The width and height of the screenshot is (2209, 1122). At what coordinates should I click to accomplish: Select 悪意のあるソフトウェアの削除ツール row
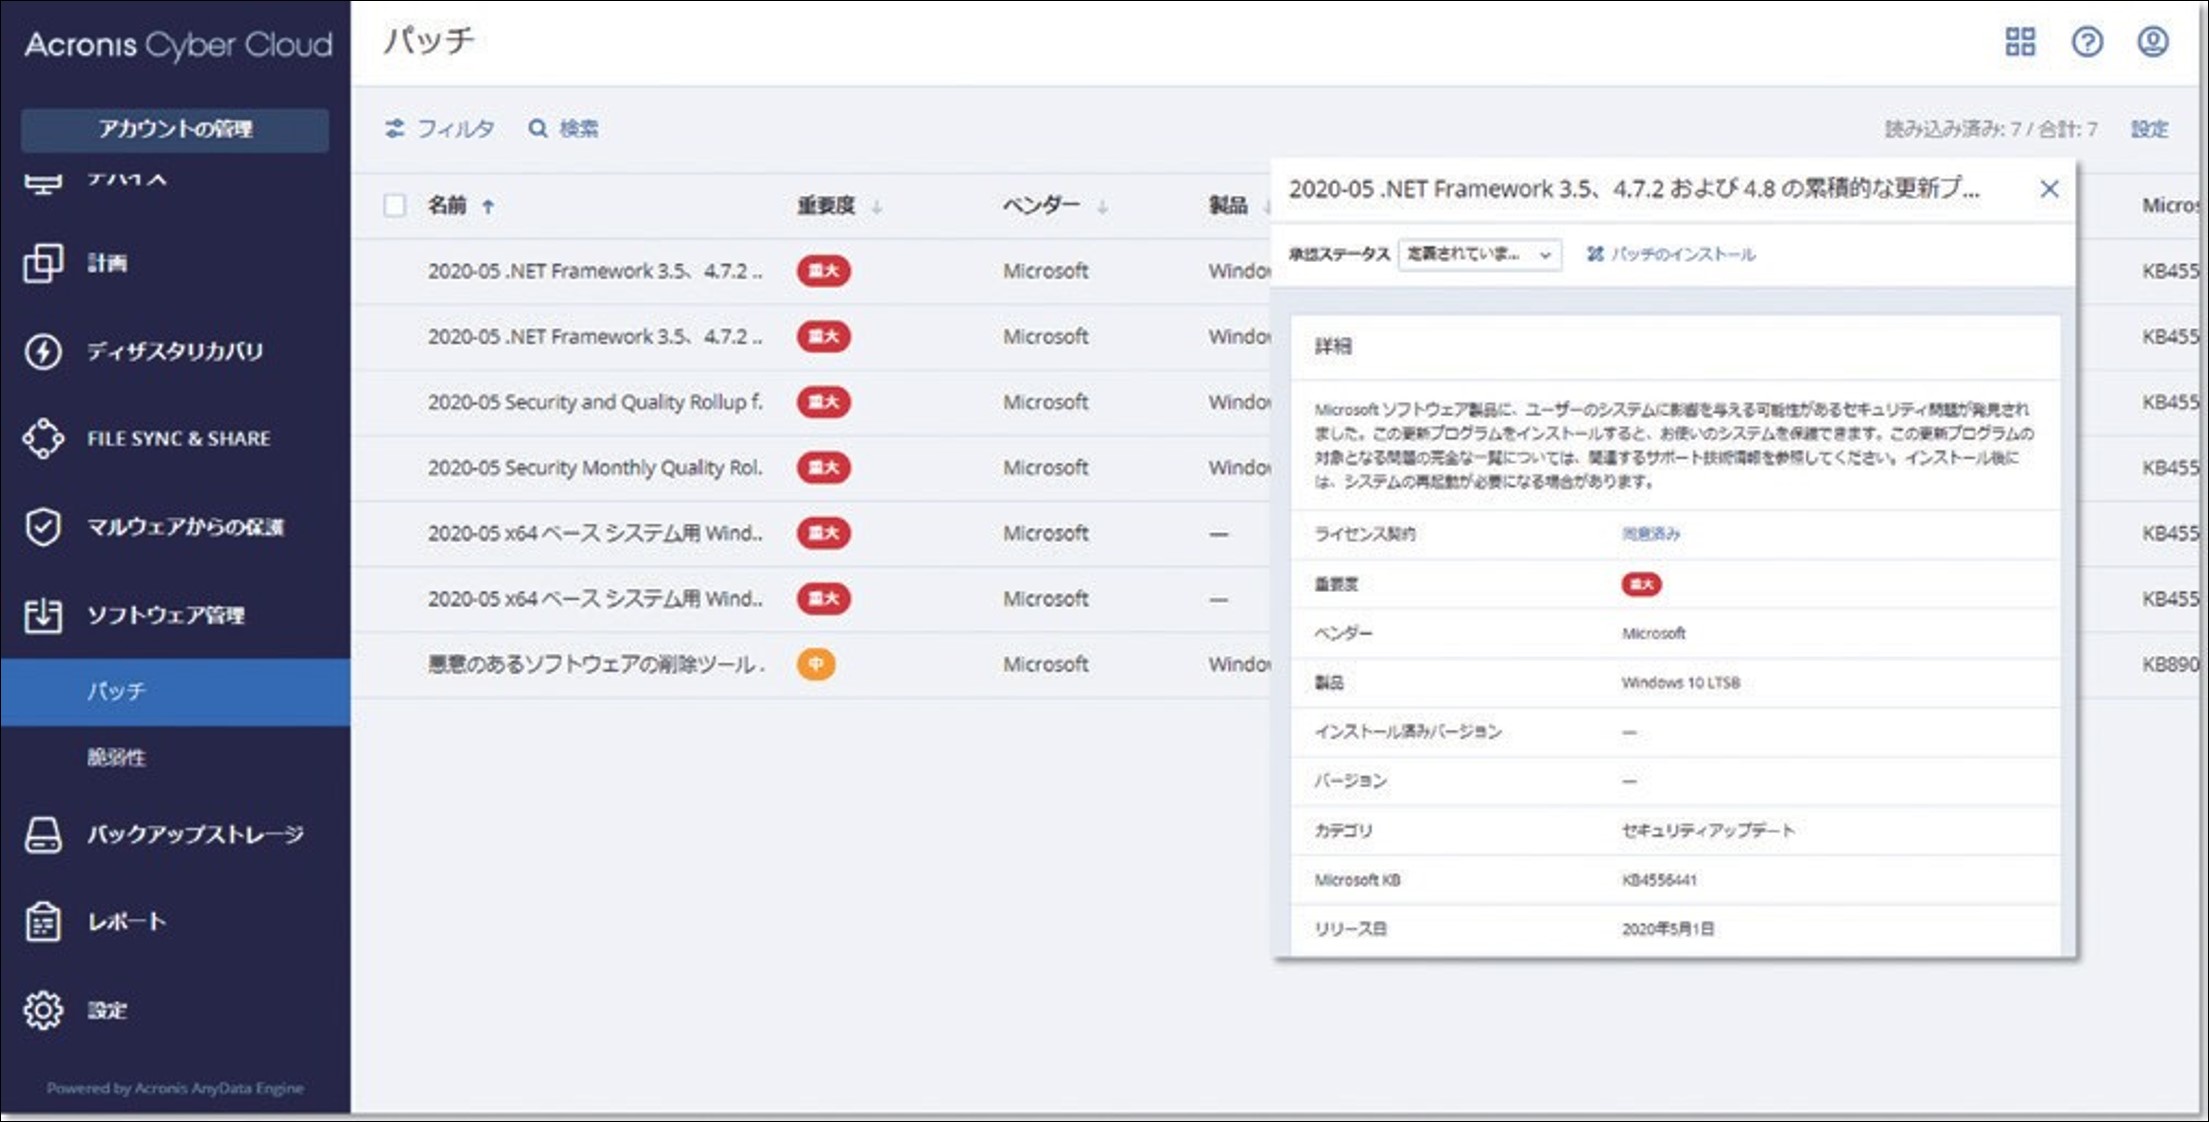(x=810, y=664)
